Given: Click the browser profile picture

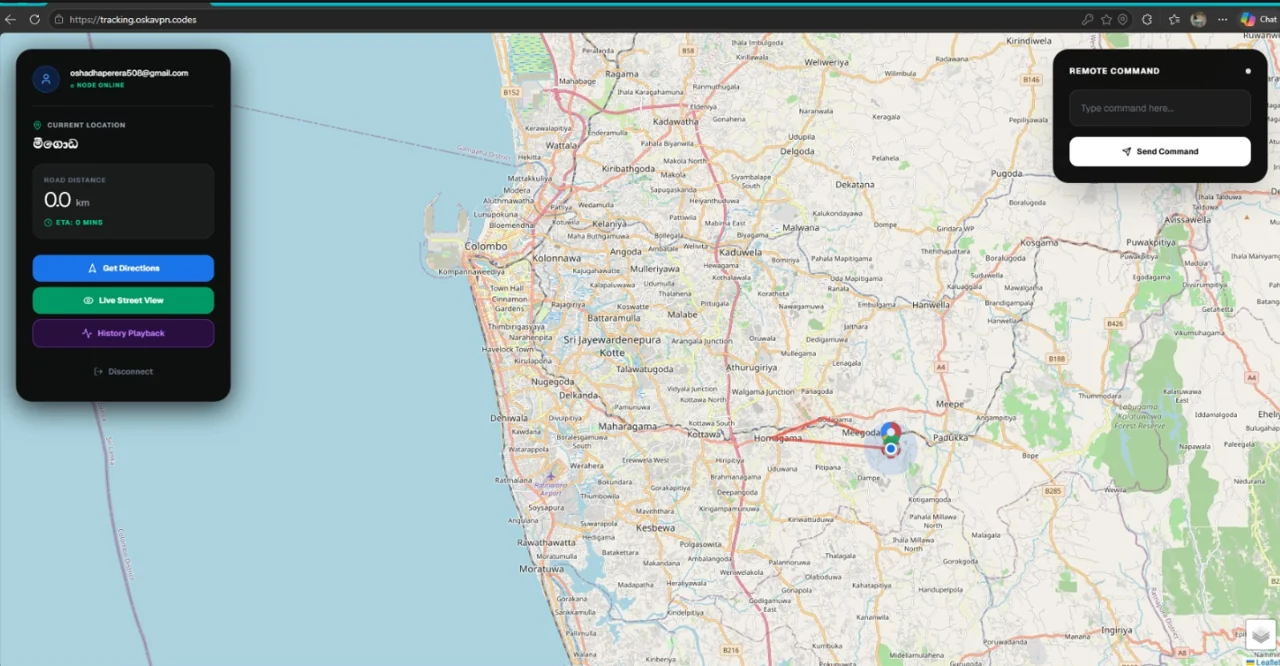Looking at the screenshot, I should pyautogui.click(x=1198, y=19).
